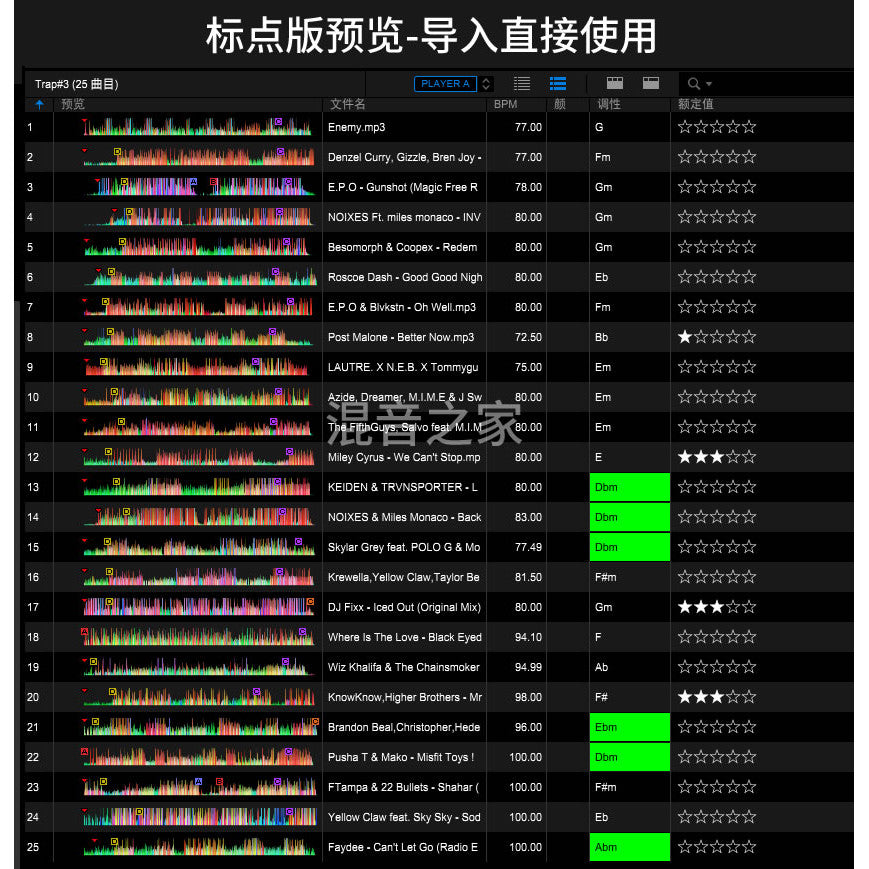
Task: Click the 98.00 BPM value of KnowKnow
Action: (x=528, y=697)
